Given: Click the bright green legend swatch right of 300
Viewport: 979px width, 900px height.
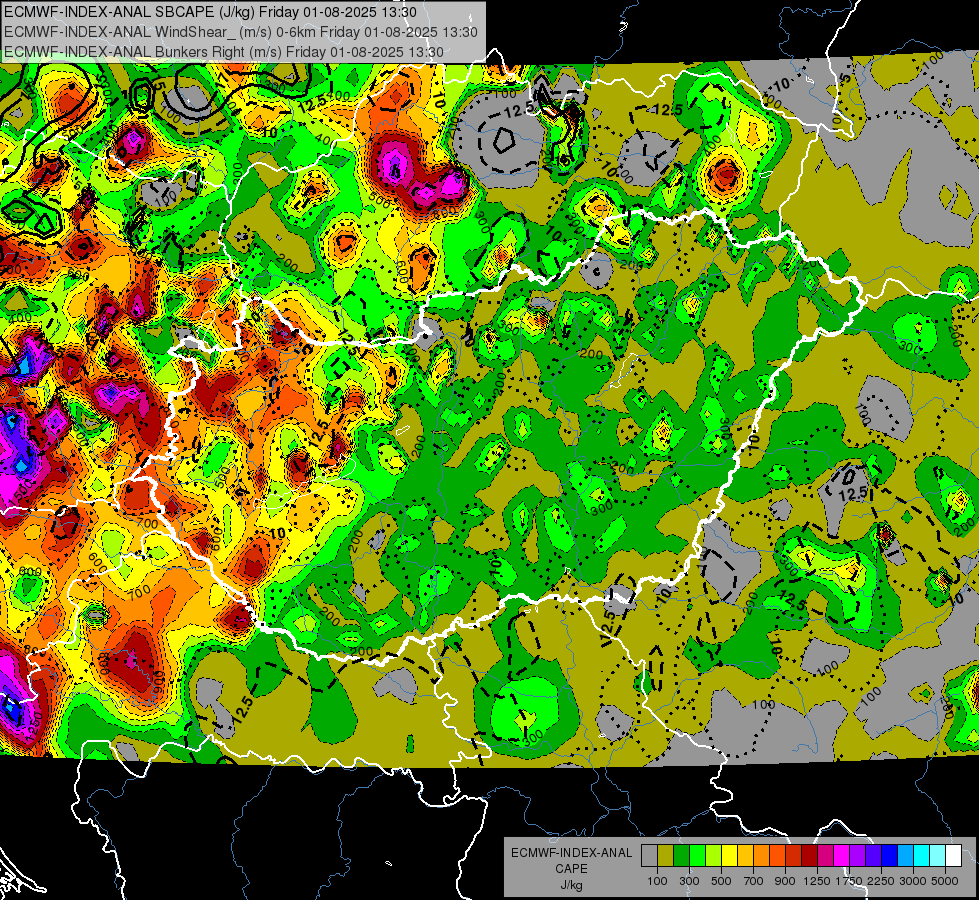Looking at the screenshot, I should click(697, 855).
